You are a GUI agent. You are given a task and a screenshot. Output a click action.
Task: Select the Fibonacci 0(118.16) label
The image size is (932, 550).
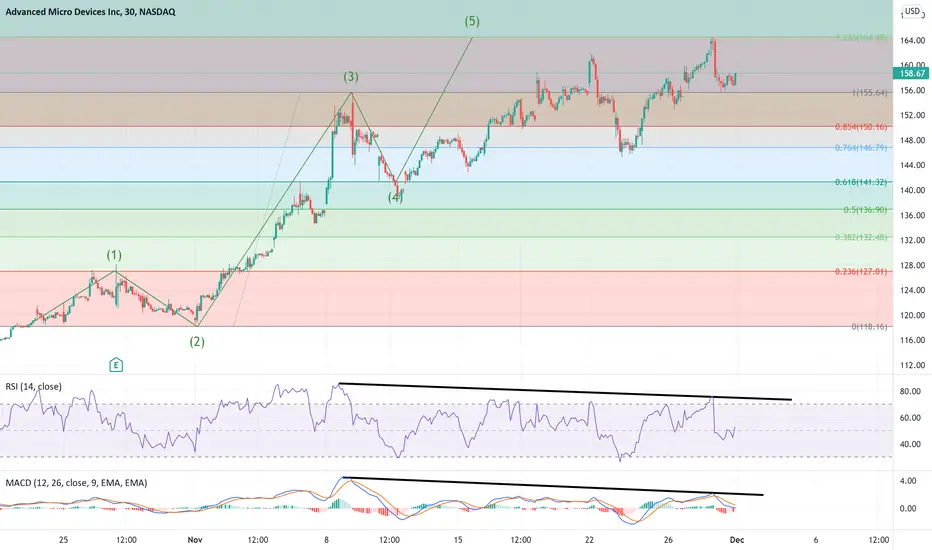(870, 326)
